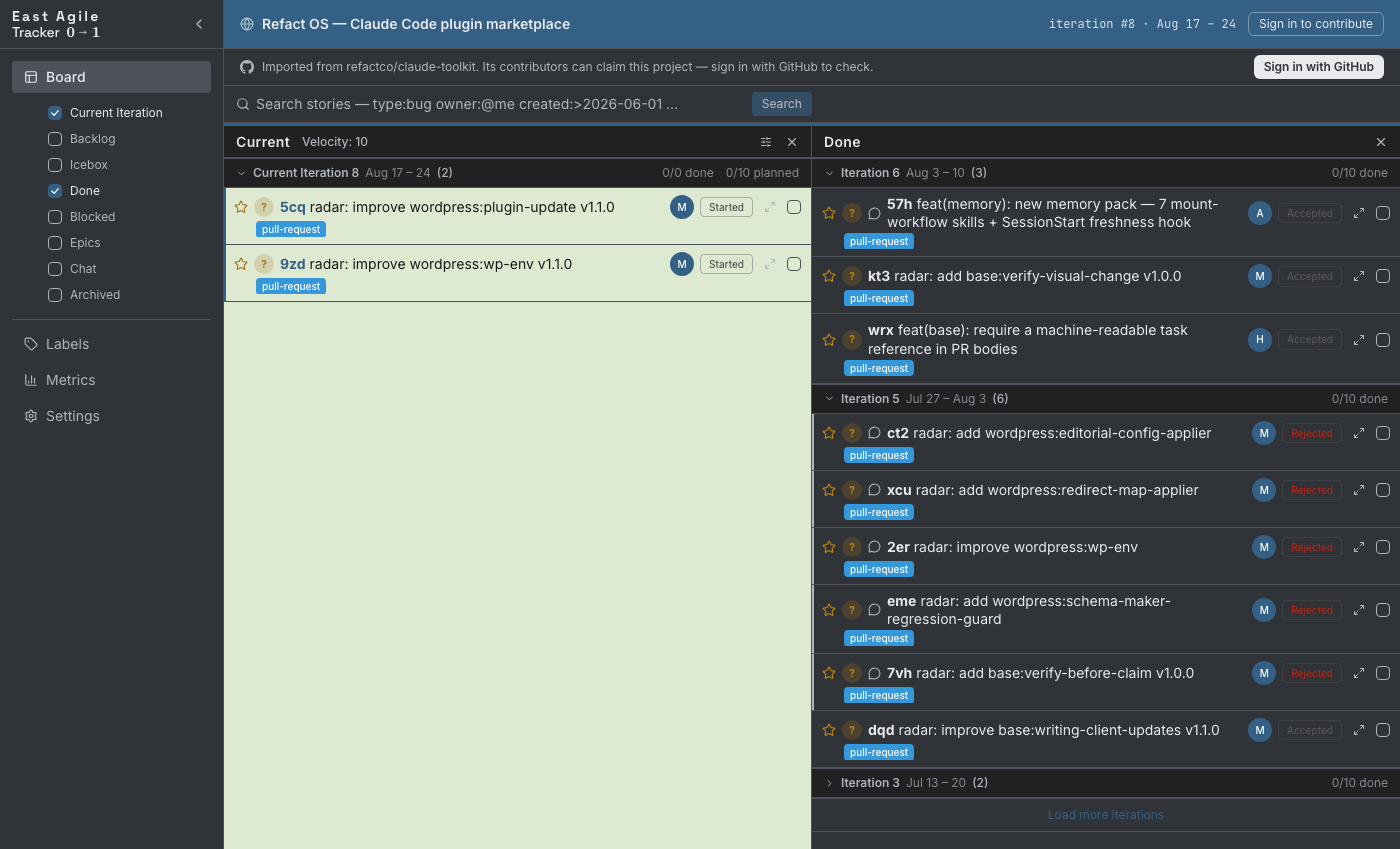
Task: Star the 9zd wp-env story
Action: coord(241,264)
